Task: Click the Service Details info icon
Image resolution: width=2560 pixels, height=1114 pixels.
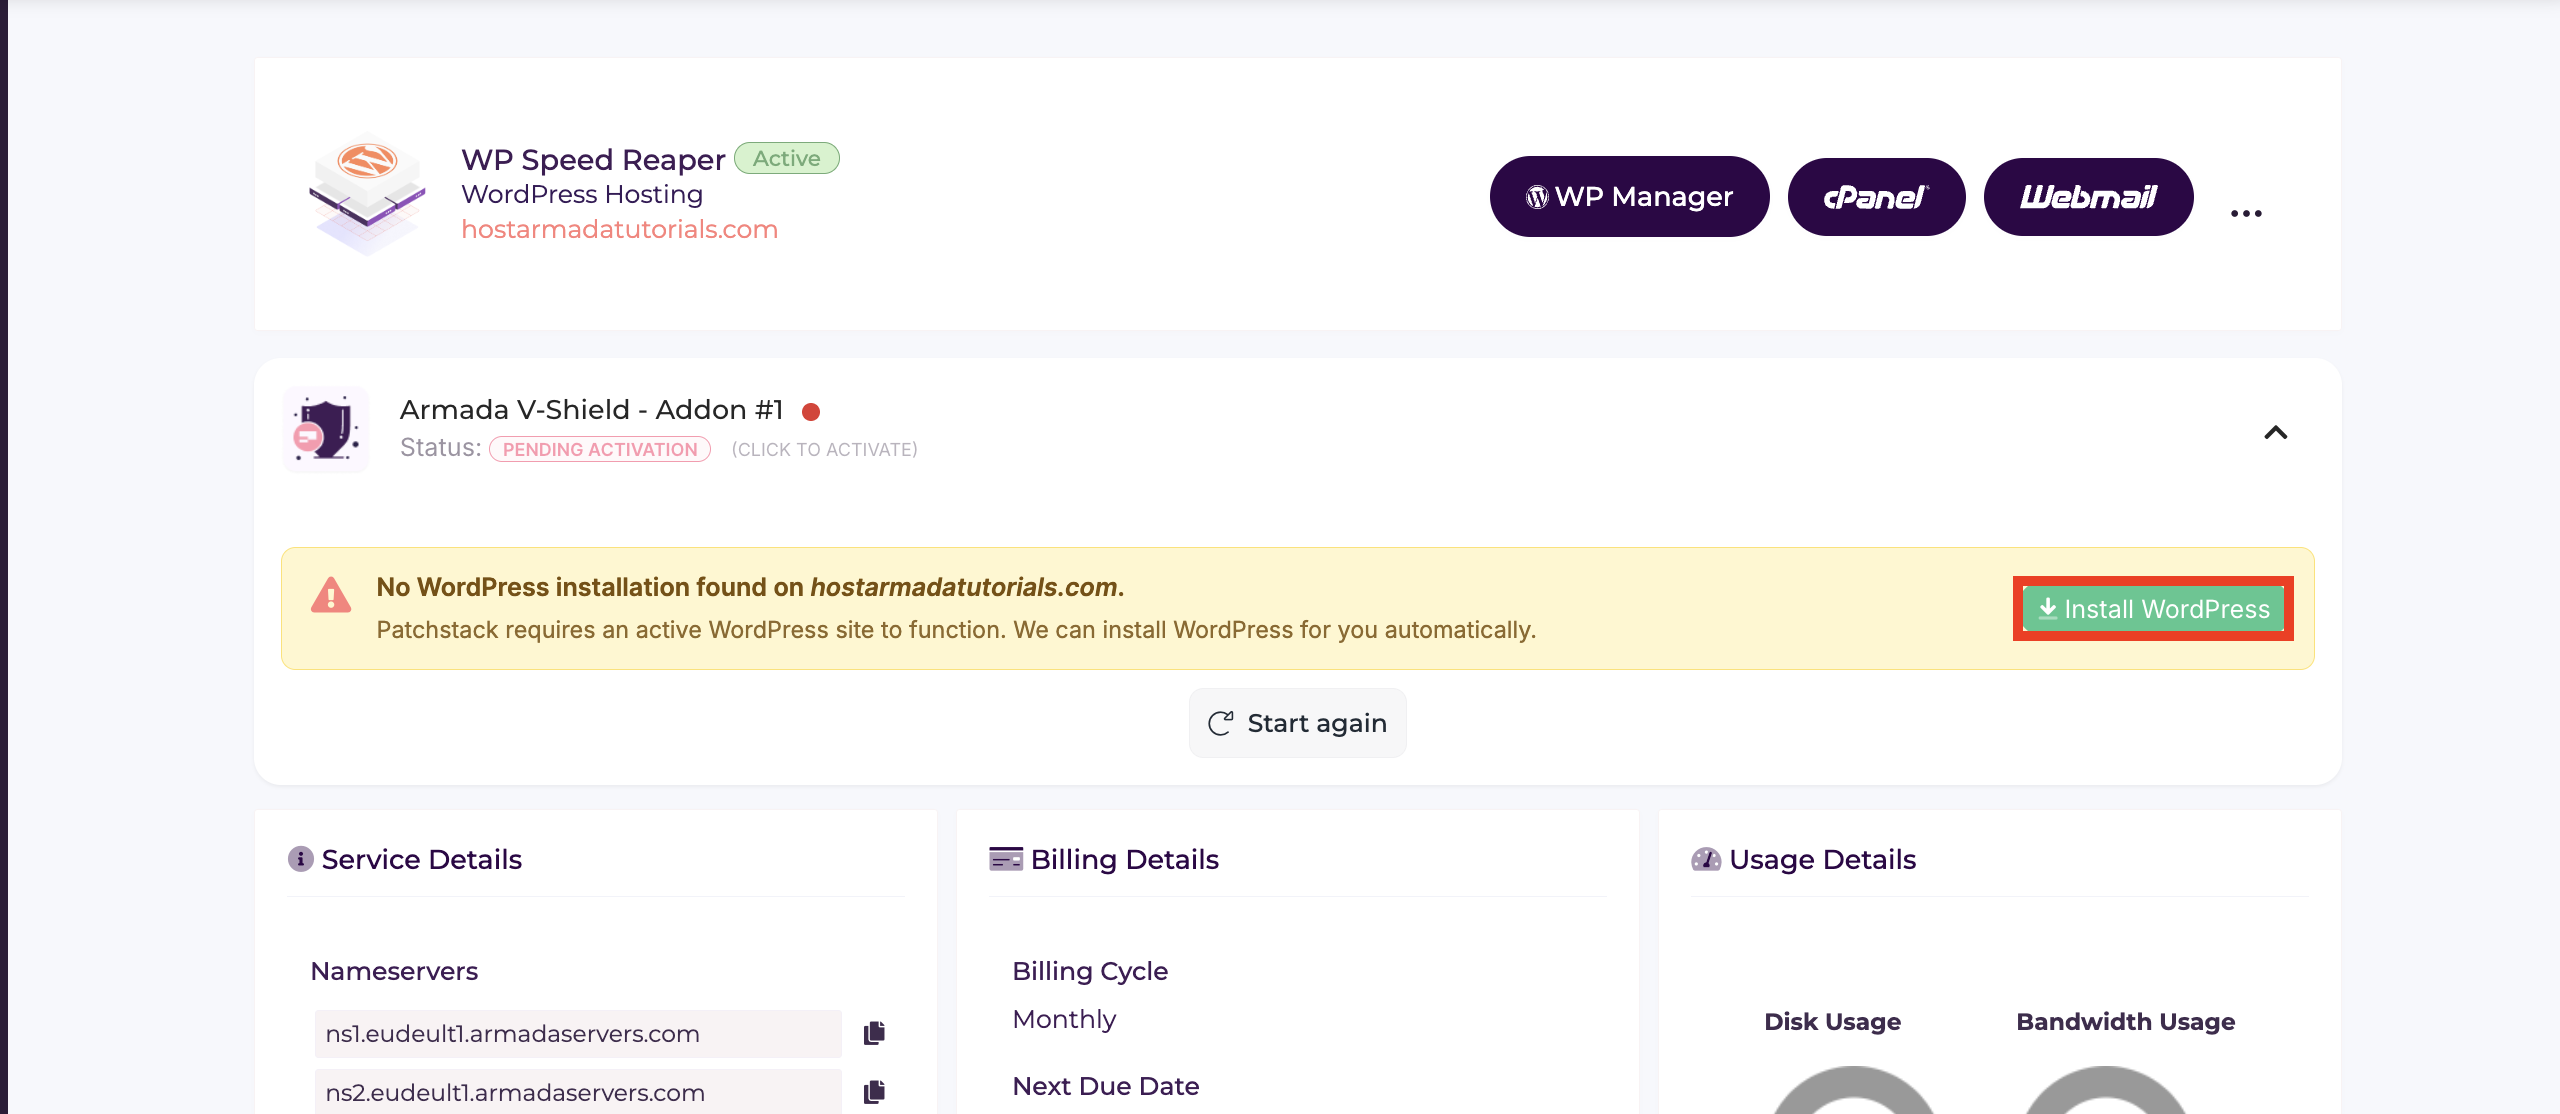Action: (301, 859)
